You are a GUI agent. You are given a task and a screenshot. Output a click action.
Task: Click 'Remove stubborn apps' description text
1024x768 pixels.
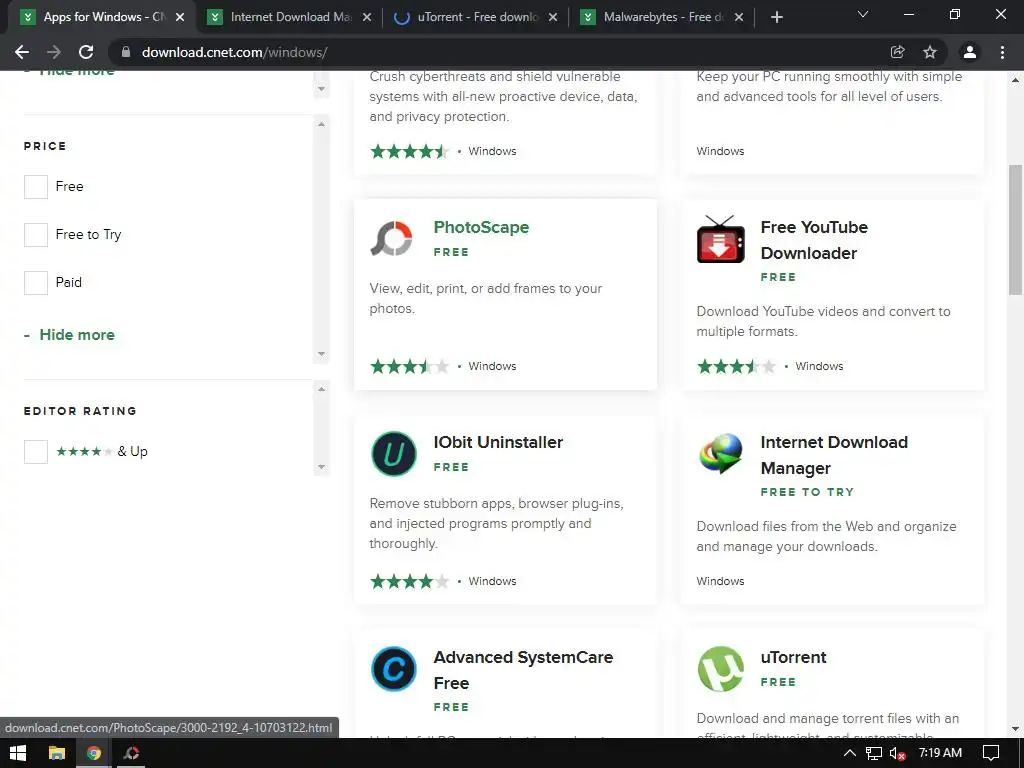pos(496,524)
